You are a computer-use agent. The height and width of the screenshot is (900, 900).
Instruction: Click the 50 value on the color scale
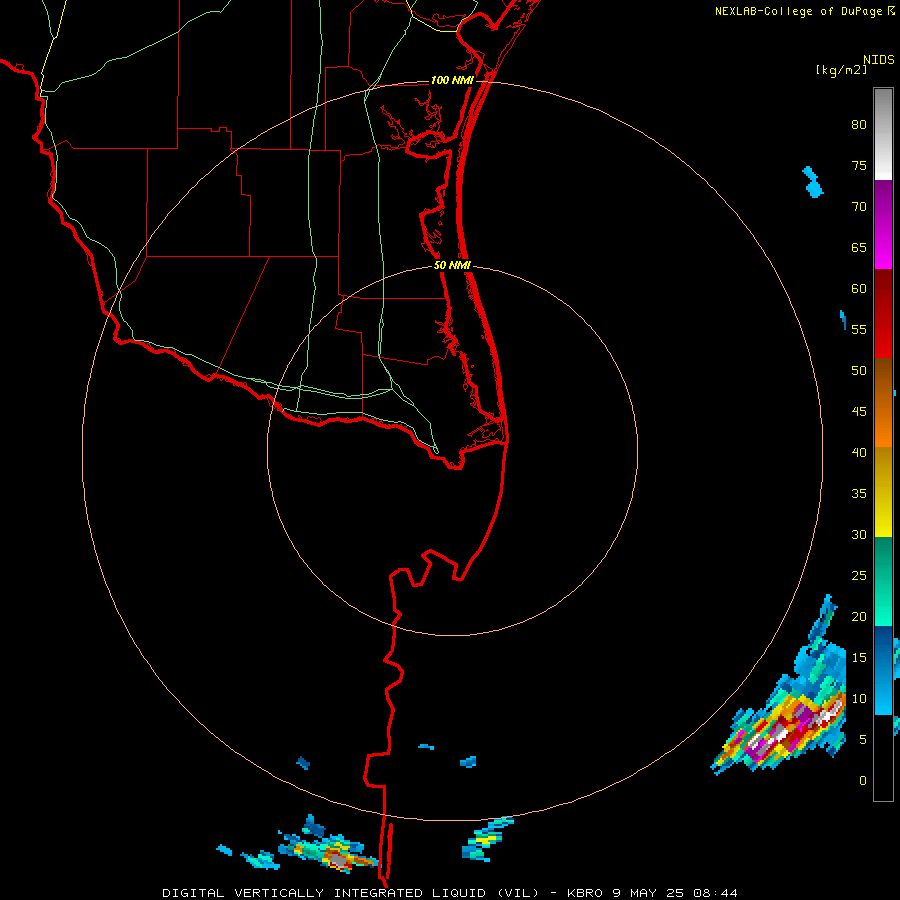coord(859,370)
